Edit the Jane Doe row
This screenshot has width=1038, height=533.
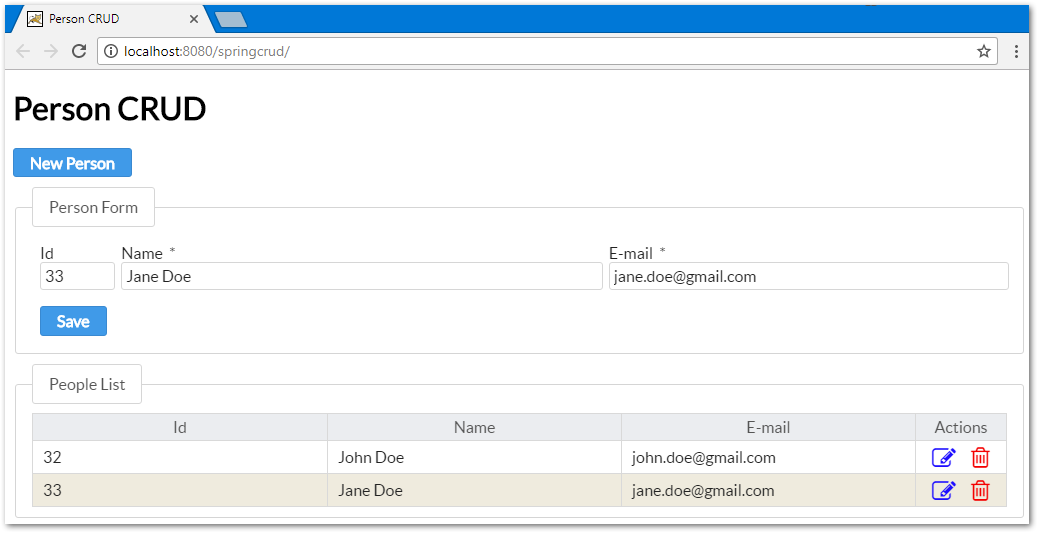click(x=943, y=491)
